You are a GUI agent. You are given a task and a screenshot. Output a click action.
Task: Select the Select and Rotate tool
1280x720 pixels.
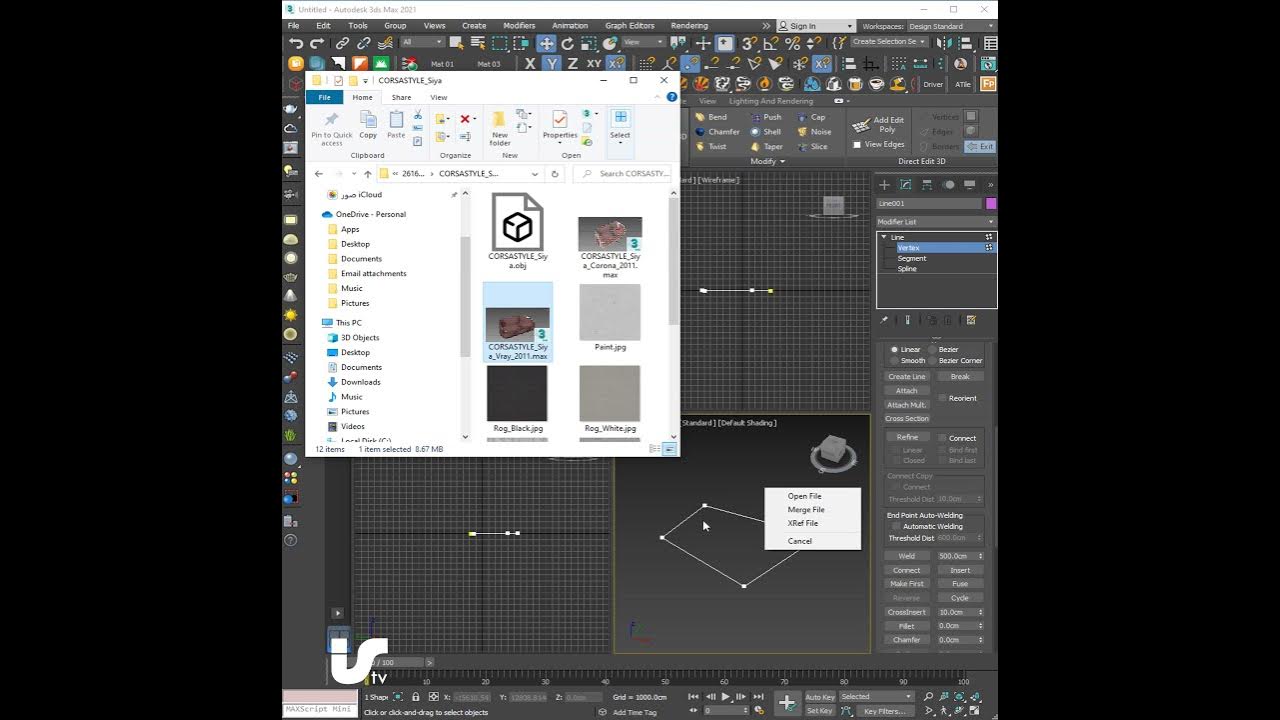pos(567,43)
